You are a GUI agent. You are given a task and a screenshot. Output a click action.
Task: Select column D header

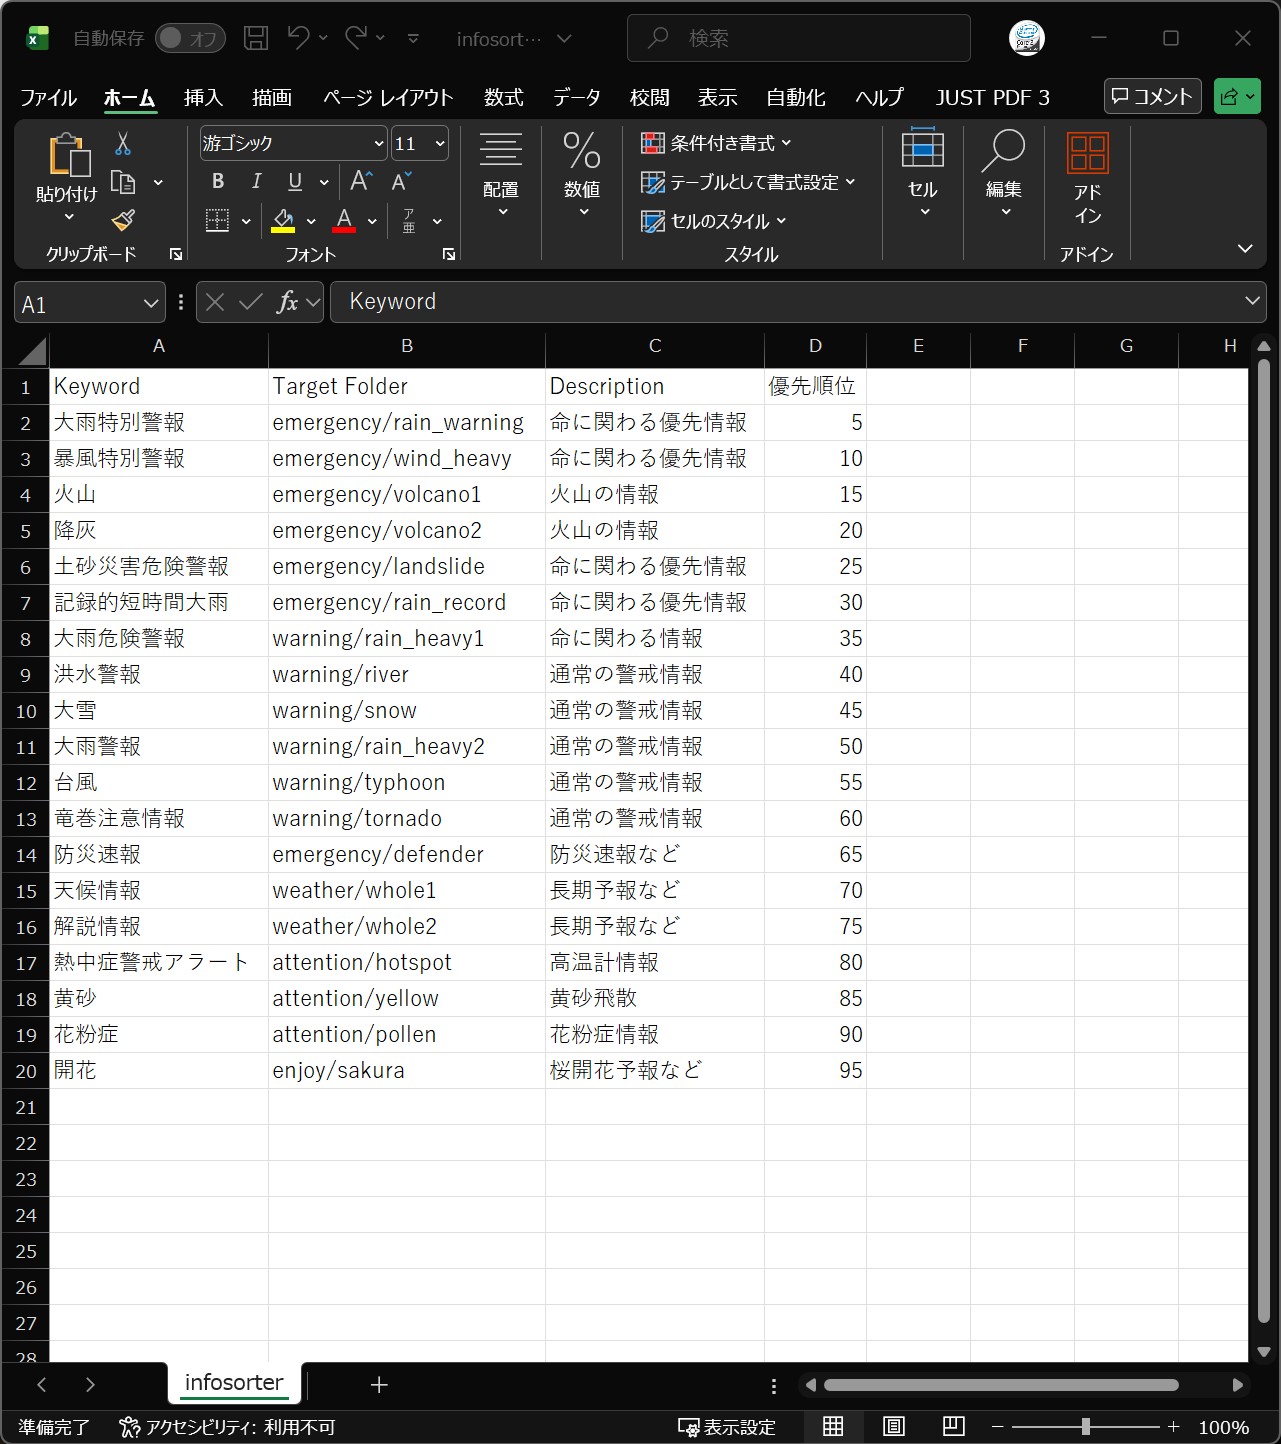[815, 346]
